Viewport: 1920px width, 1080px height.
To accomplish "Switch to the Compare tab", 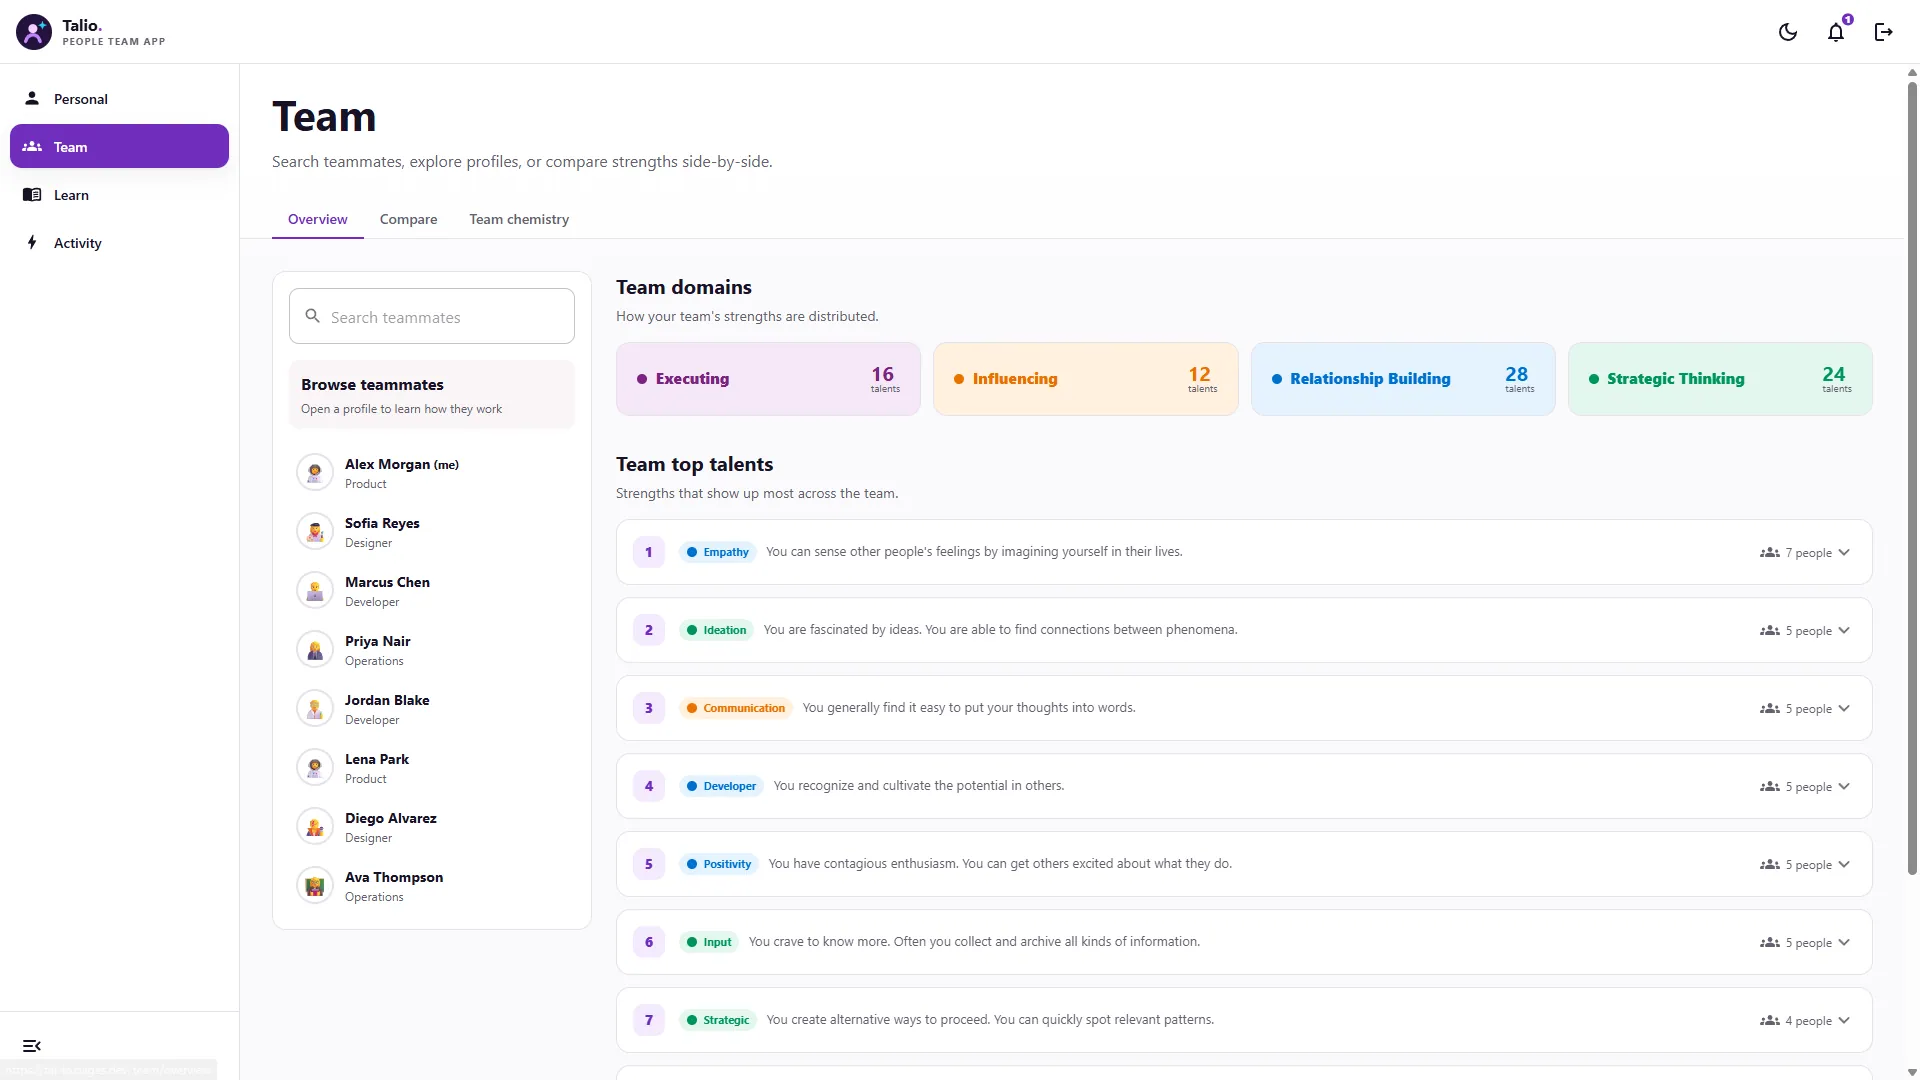I will [408, 219].
